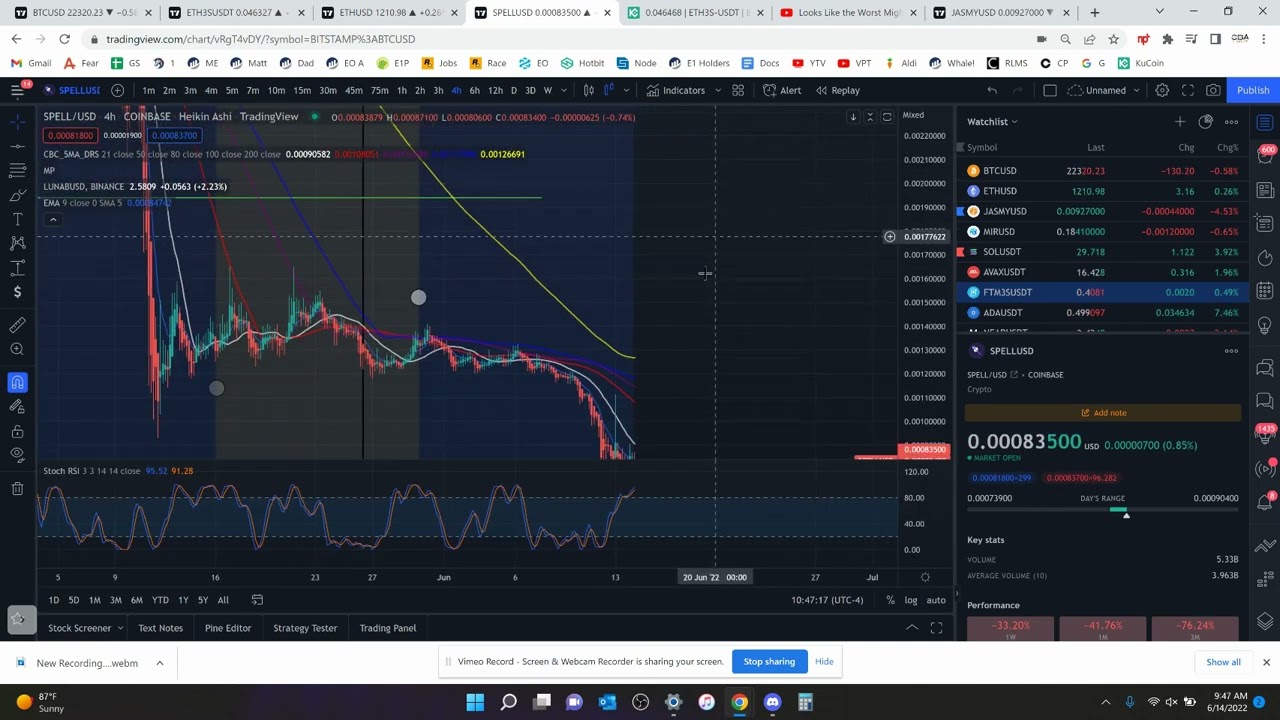Select the crosshair cursor tool
Viewport: 1280px width, 720px height.
[17, 122]
